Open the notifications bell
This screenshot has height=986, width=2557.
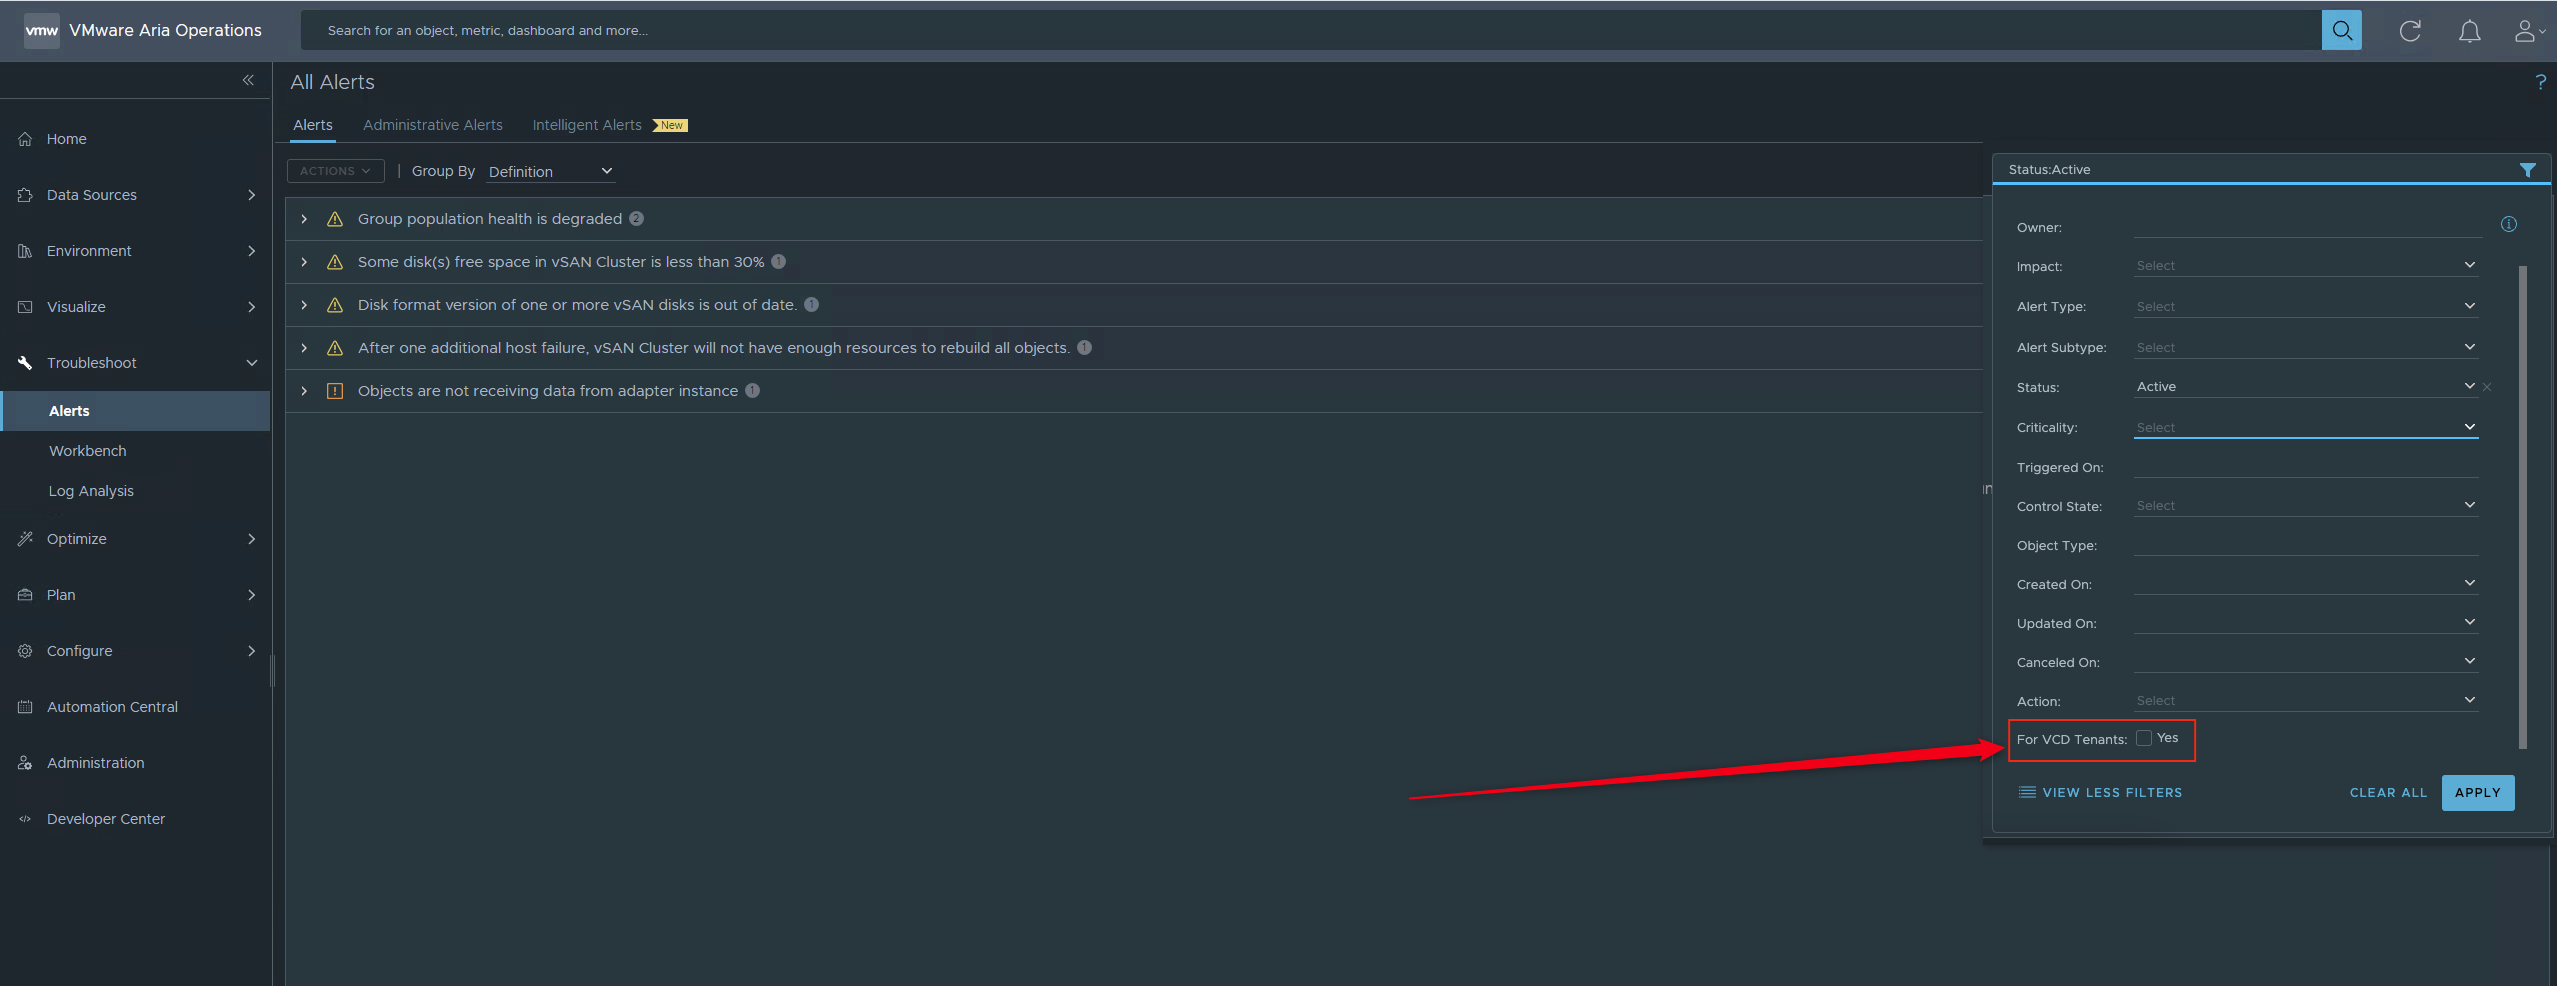pyautogui.click(x=2469, y=31)
